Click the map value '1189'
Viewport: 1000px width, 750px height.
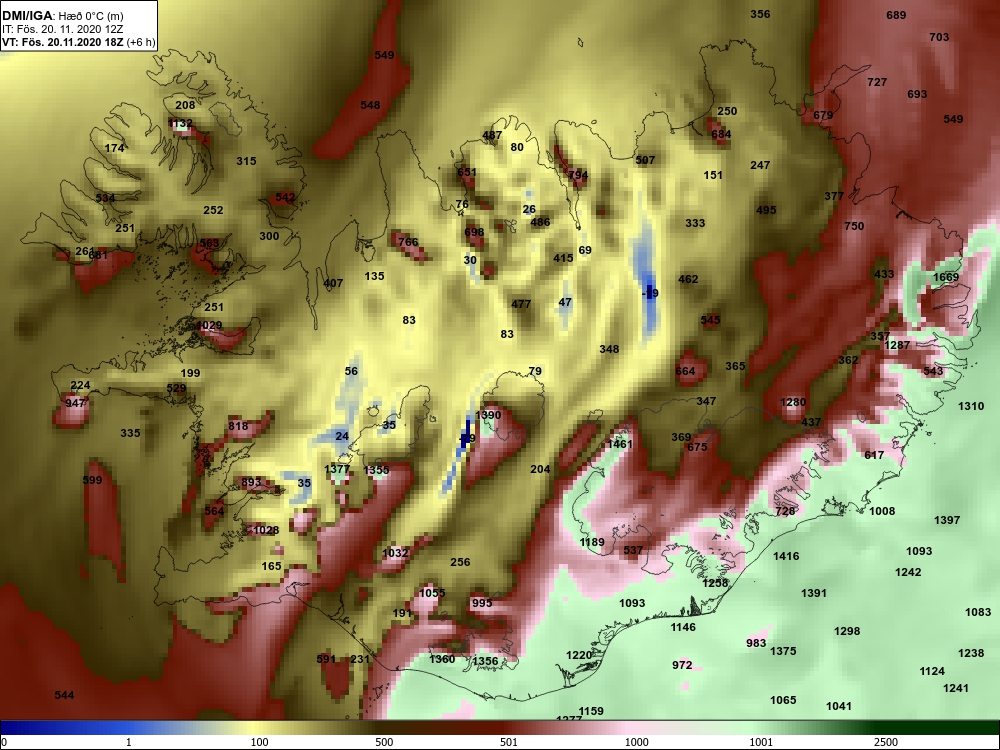[x=592, y=542]
